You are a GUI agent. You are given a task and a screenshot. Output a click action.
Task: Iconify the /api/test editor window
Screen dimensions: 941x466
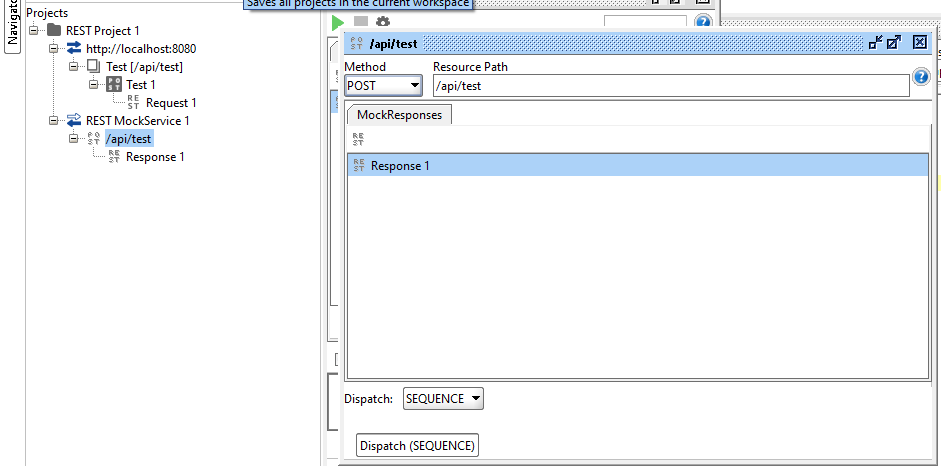pos(875,42)
